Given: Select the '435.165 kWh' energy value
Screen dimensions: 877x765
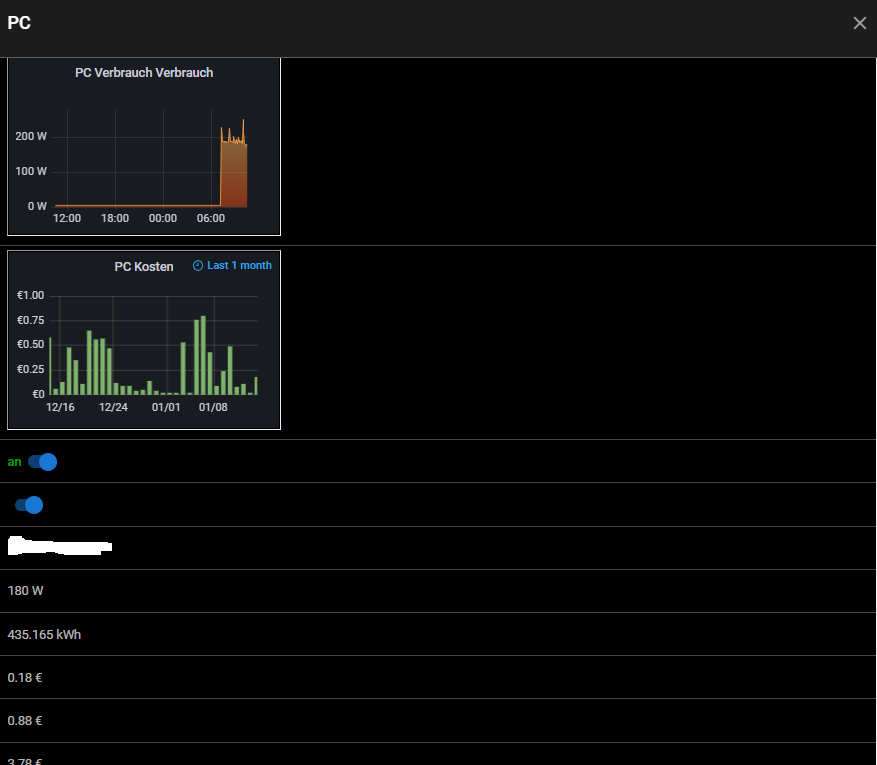Looking at the screenshot, I should 44,635.
